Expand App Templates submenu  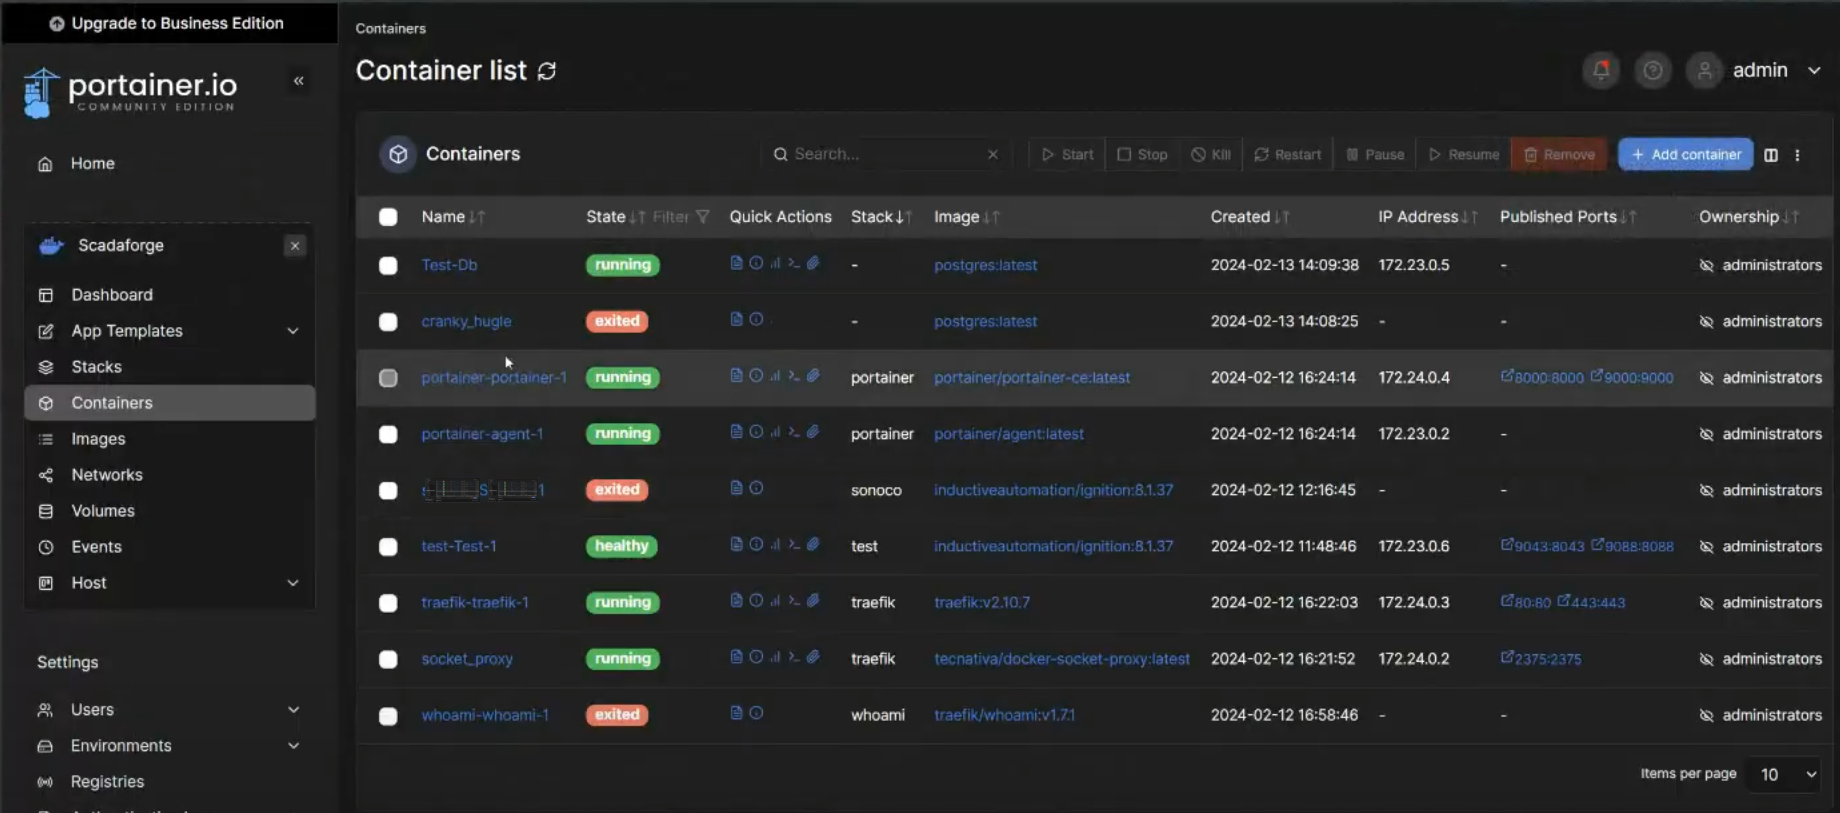coord(293,331)
